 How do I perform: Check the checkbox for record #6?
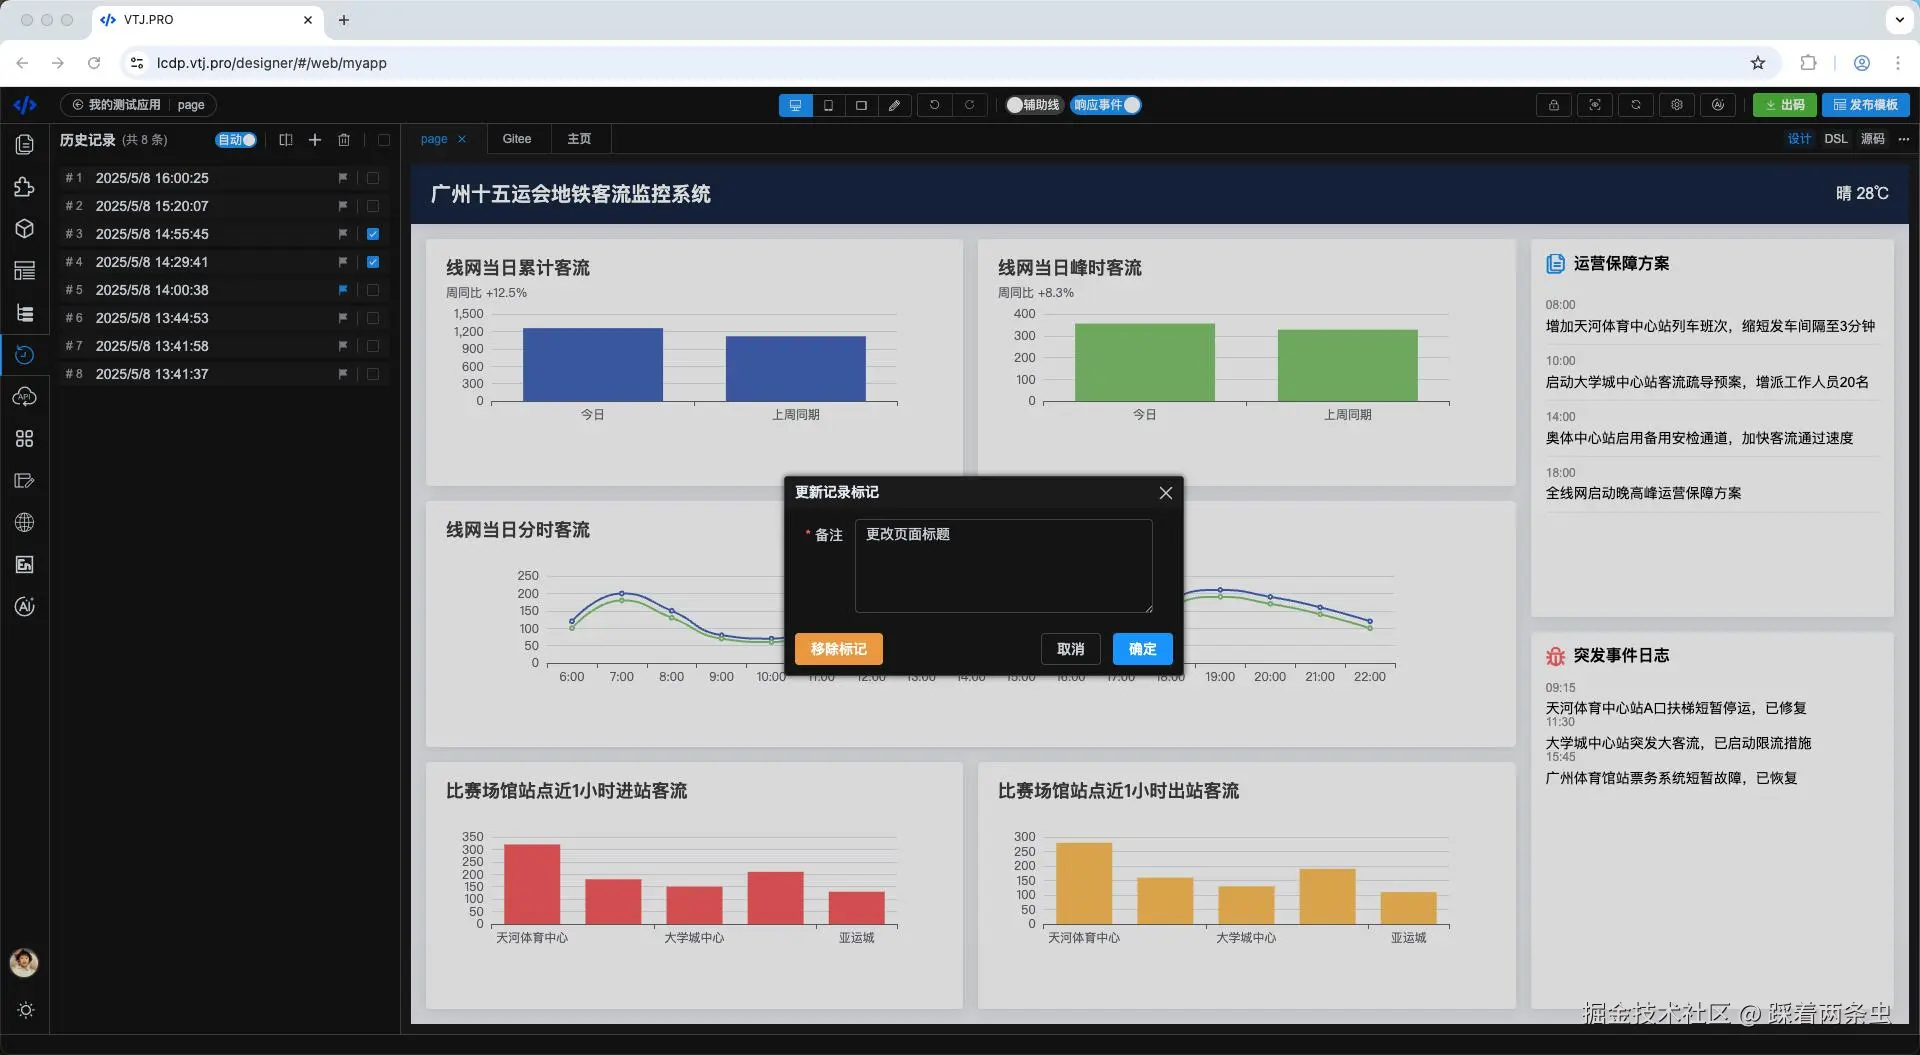point(373,318)
